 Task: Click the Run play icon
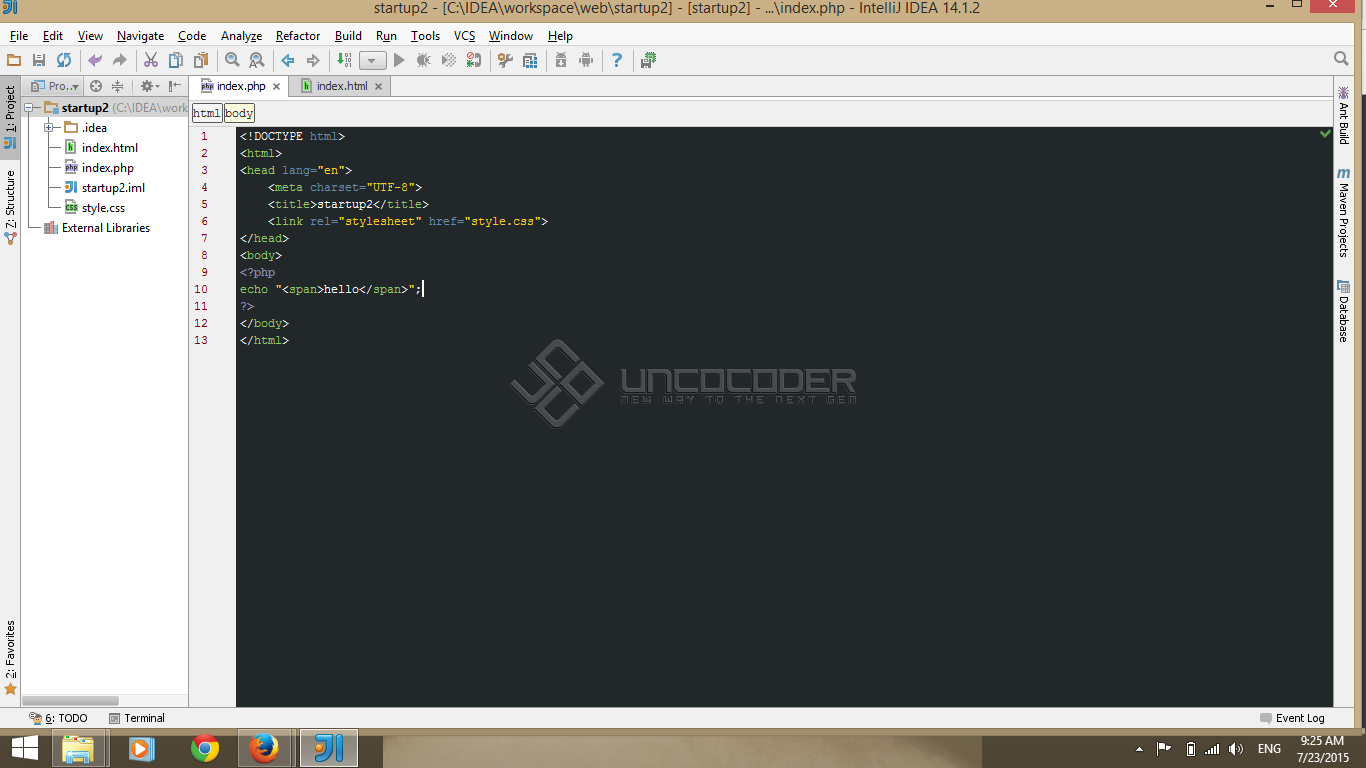(399, 60)
